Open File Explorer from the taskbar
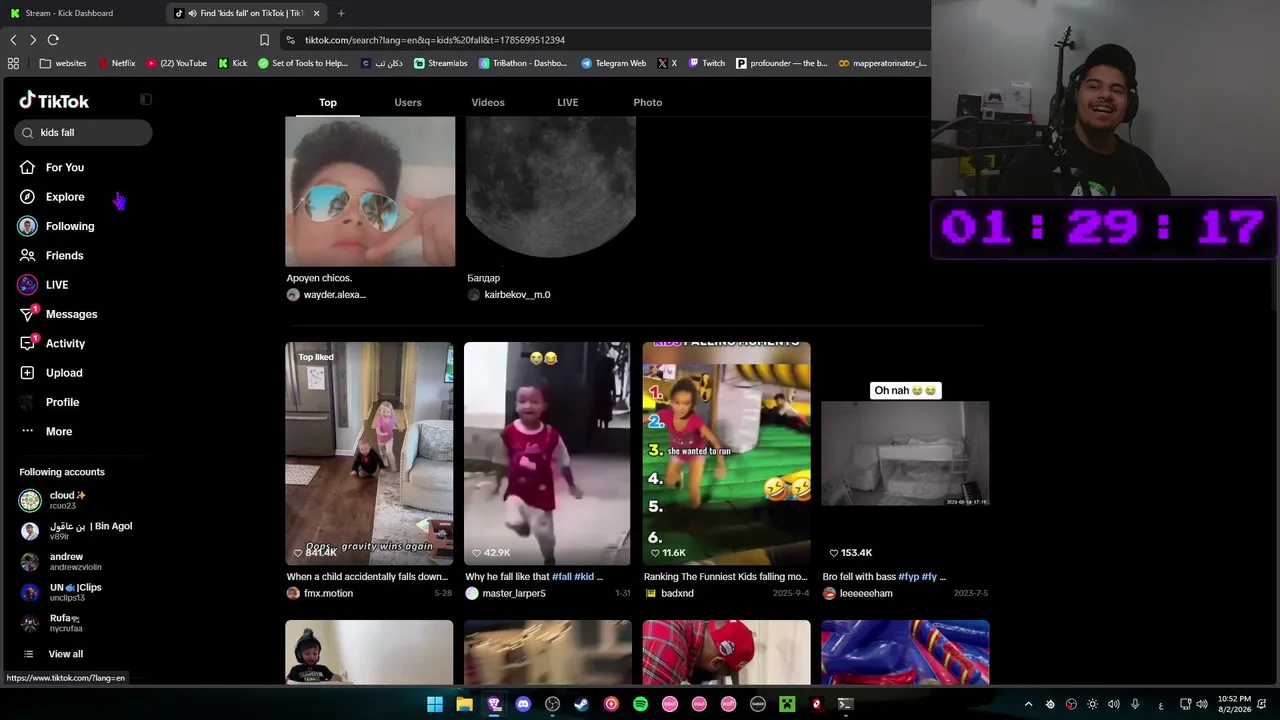 click(x=464, y=704)
